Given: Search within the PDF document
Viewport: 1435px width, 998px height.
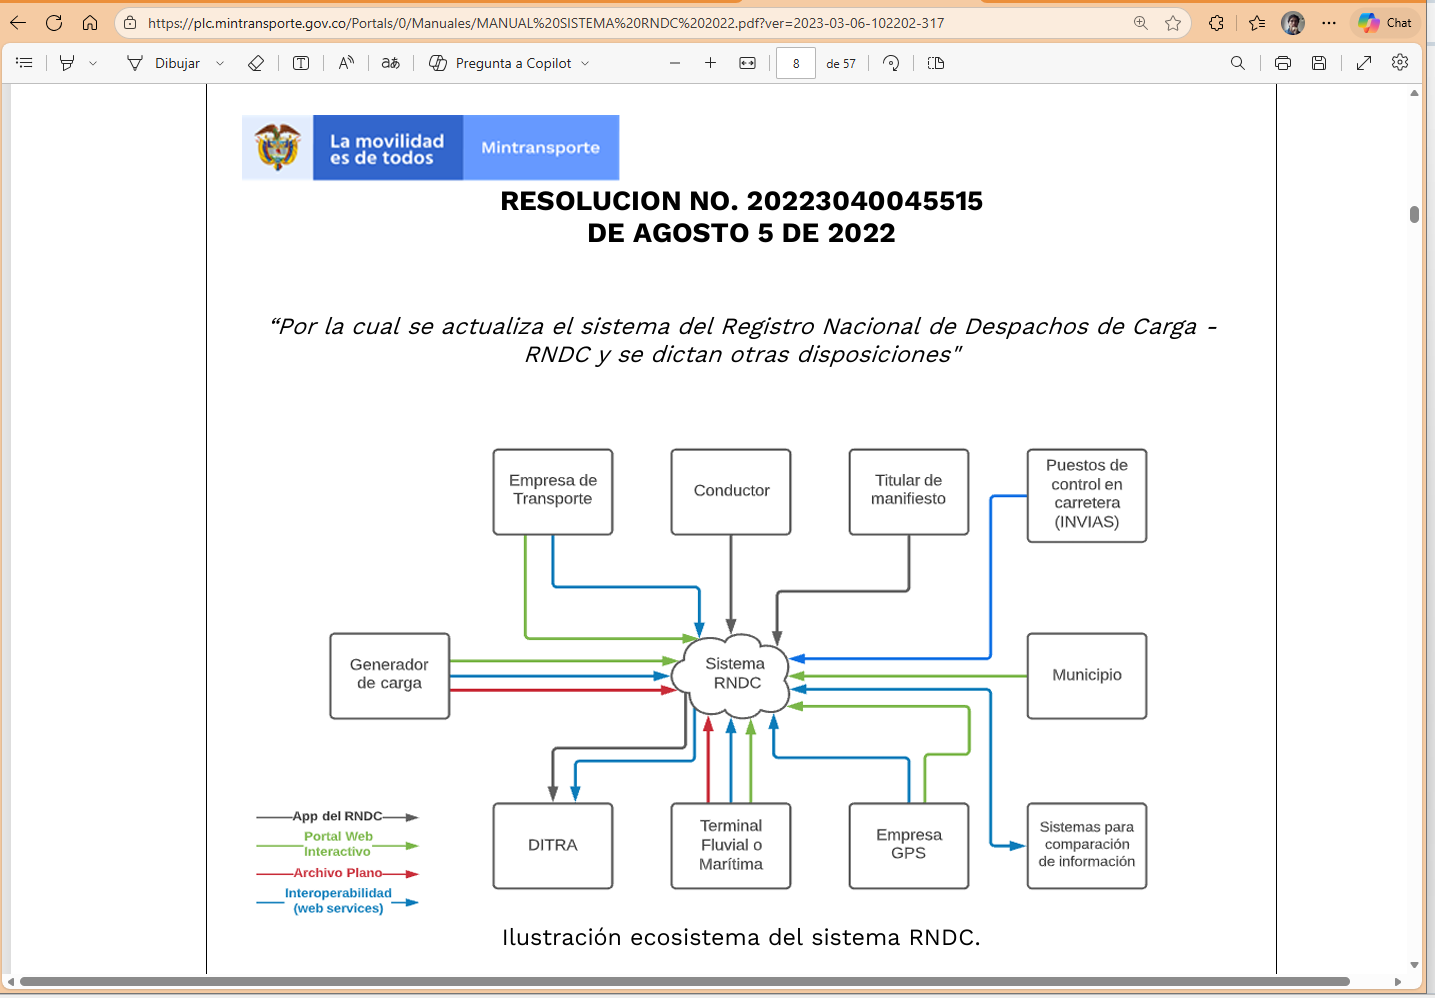Looking at the screenshot, I should coord(1238,63).
